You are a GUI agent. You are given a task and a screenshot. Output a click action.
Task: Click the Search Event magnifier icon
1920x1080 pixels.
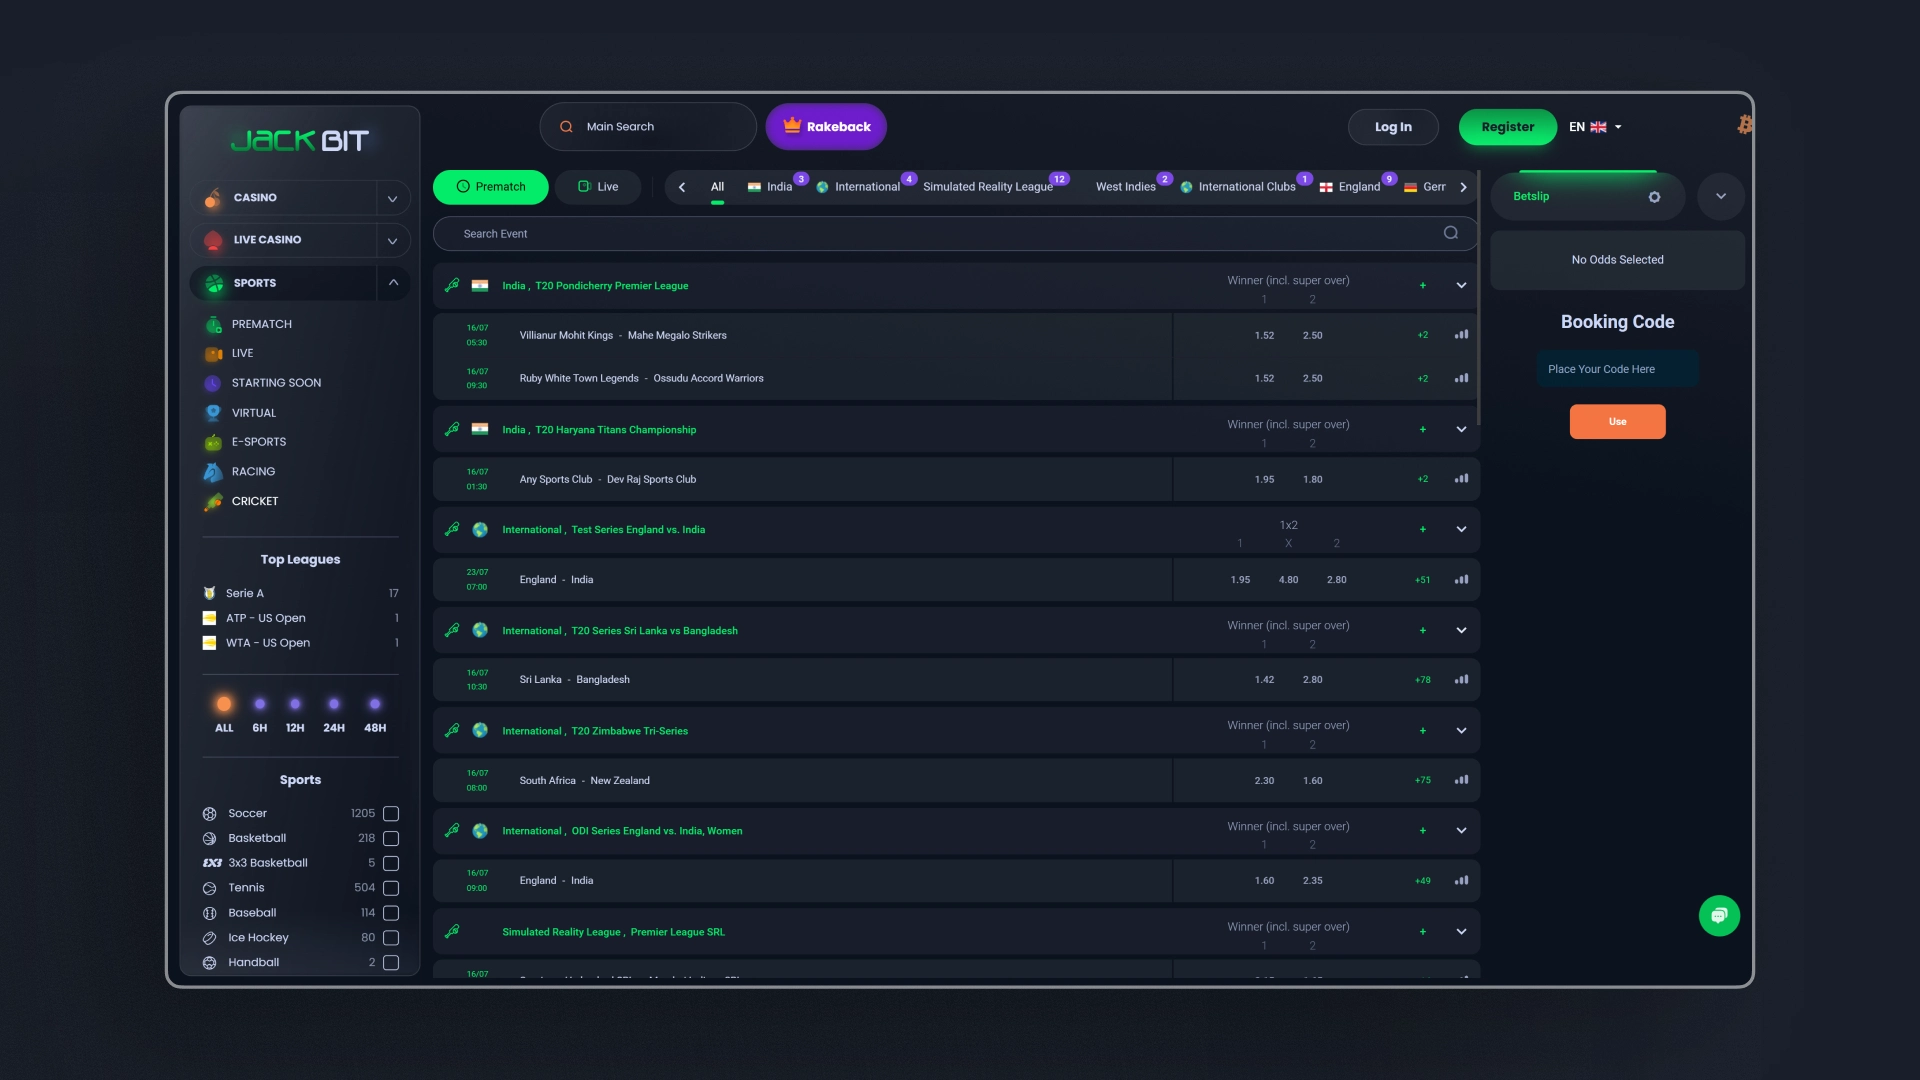(x=1451, y=233)
